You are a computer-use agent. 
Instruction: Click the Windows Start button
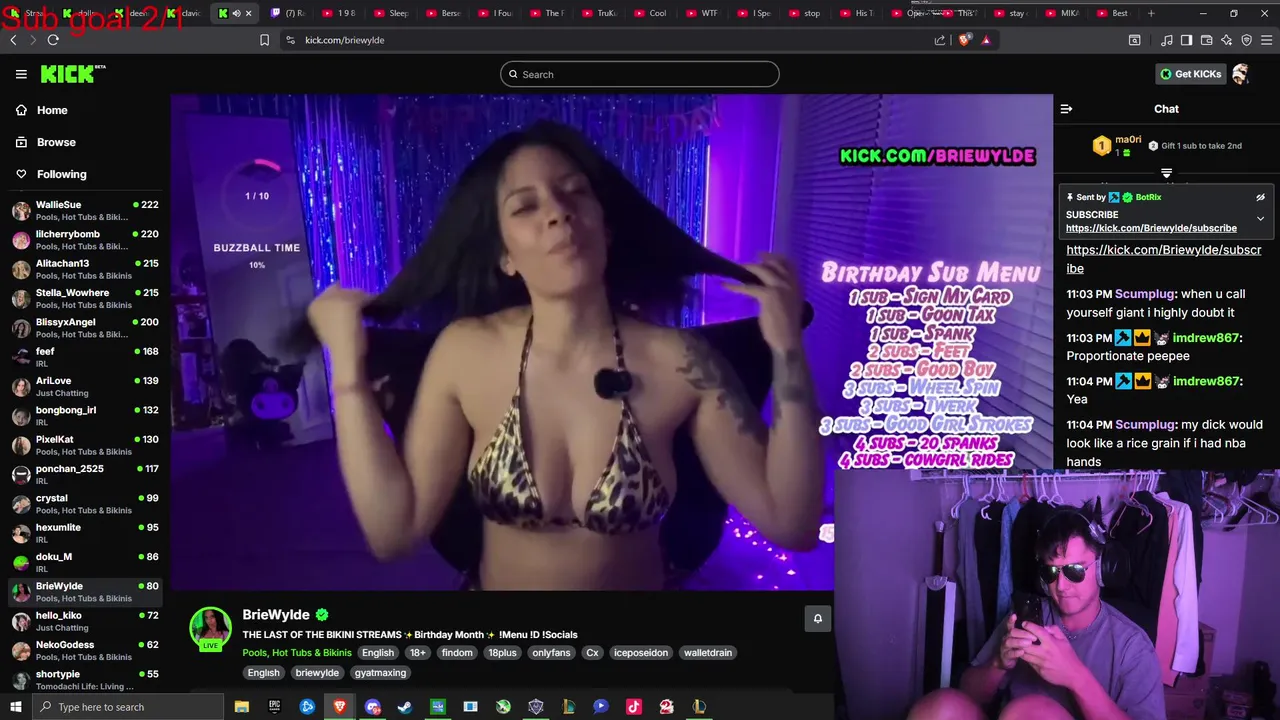[15, 707]
